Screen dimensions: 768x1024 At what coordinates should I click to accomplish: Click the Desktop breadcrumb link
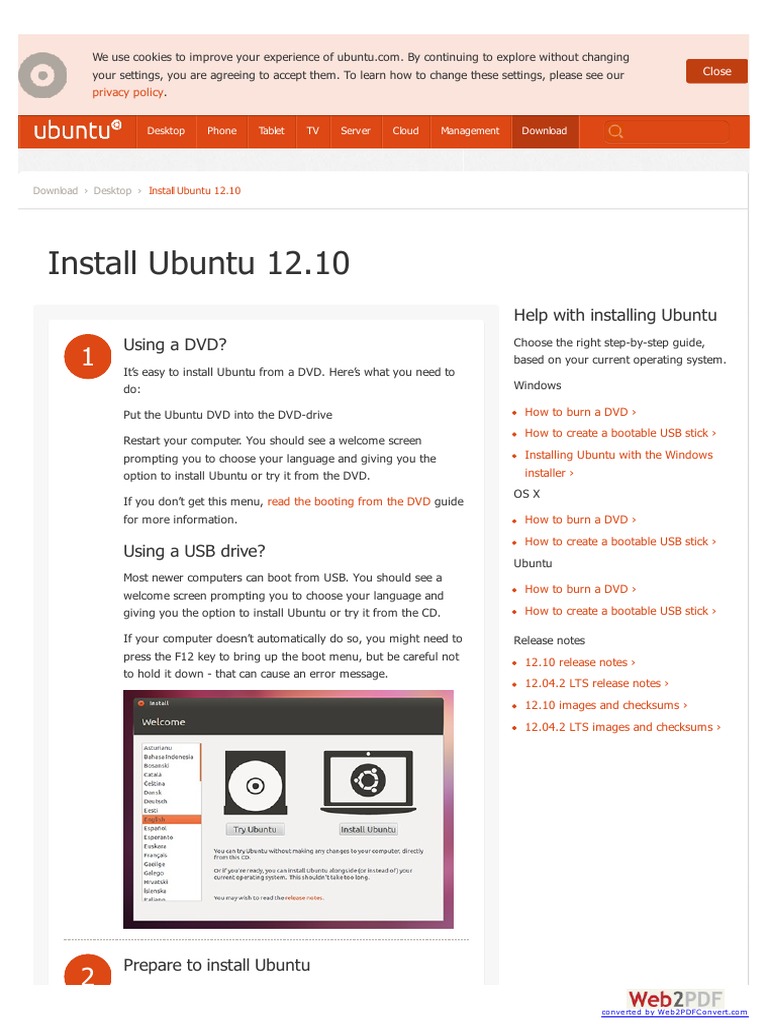coord(112,191)
